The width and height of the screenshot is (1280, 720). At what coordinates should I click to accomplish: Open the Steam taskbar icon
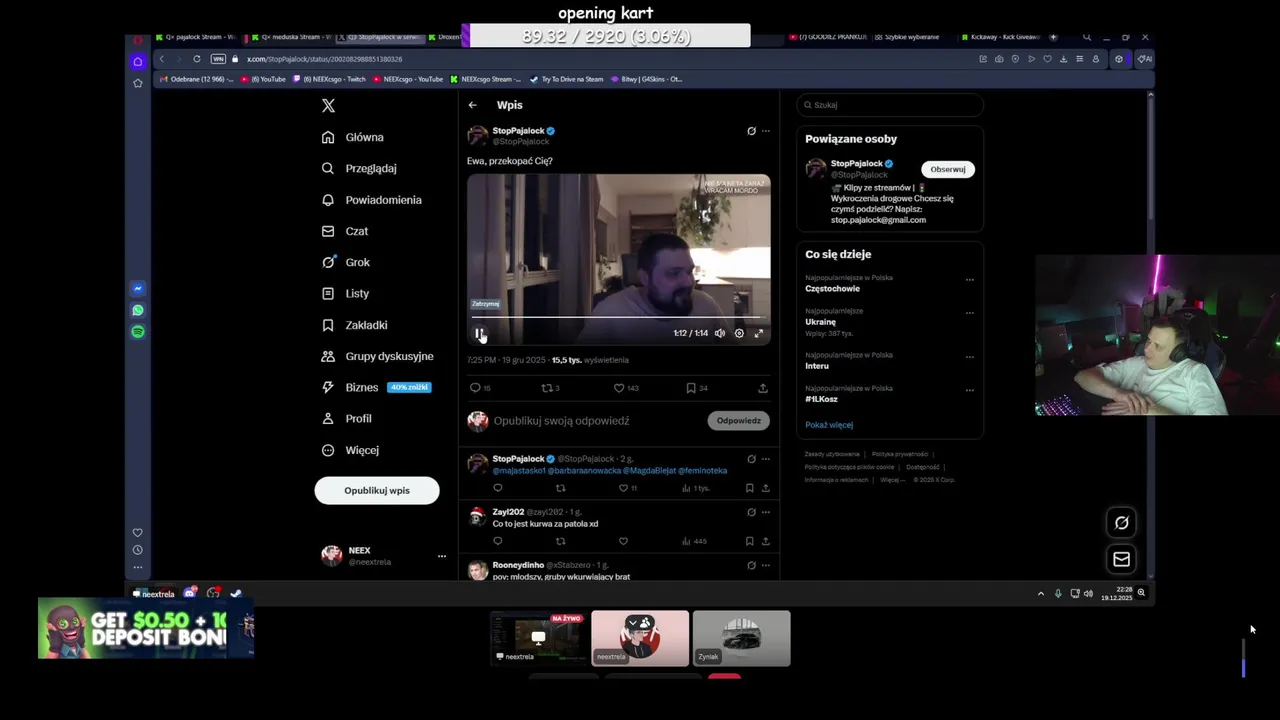pos(236,593)
